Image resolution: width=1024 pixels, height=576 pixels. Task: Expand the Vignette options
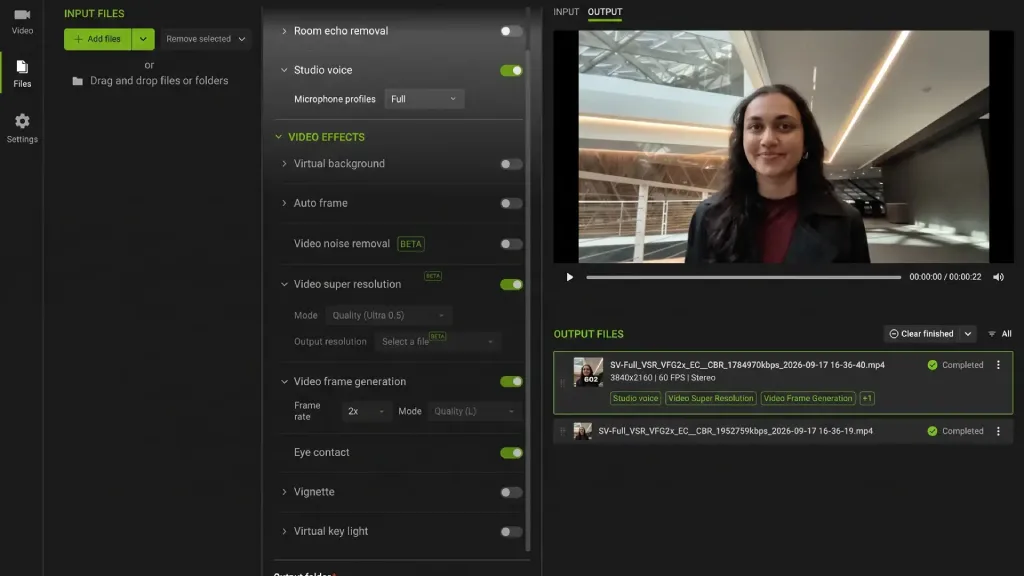(x=284, y=492)
